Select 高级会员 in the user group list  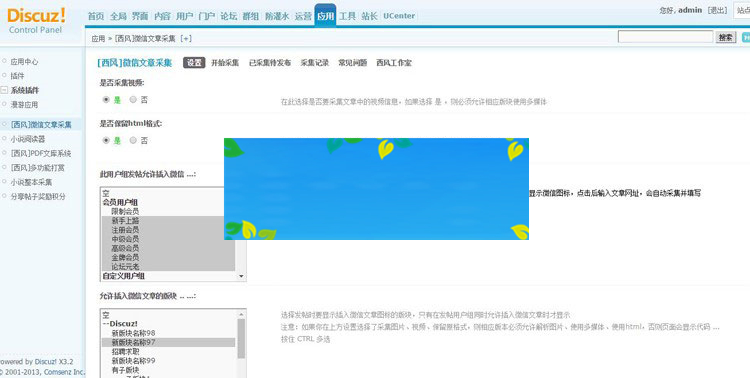125,248
